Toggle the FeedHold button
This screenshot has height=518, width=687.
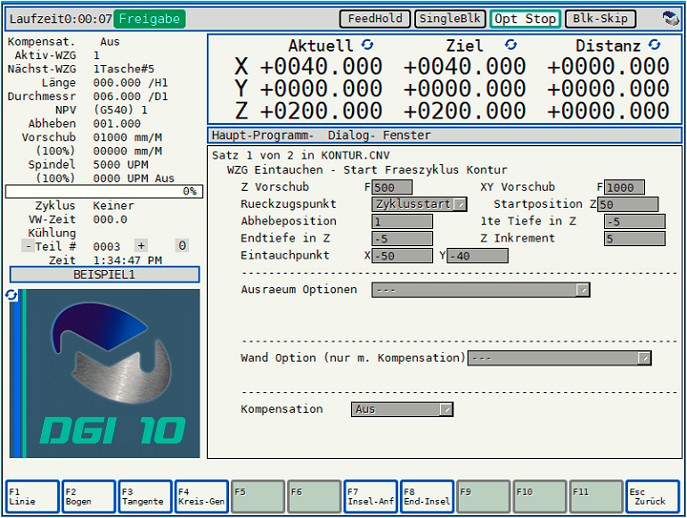[x=375, y=19]
